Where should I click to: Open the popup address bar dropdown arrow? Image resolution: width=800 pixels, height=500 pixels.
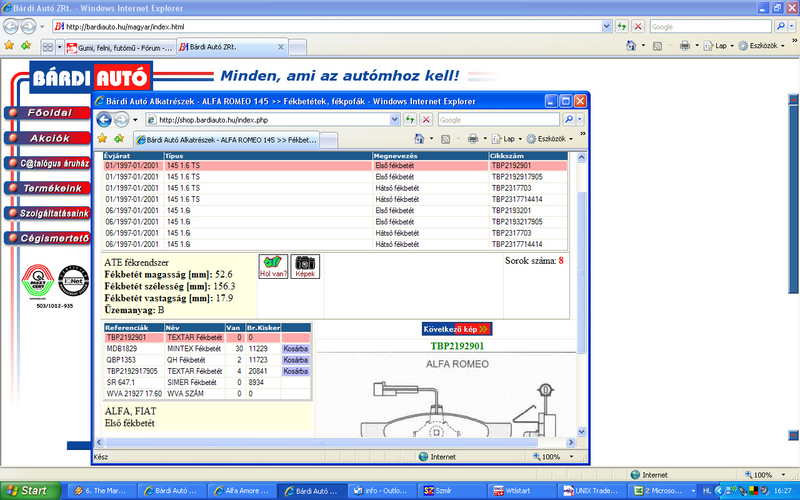click(x=394, y=119)
